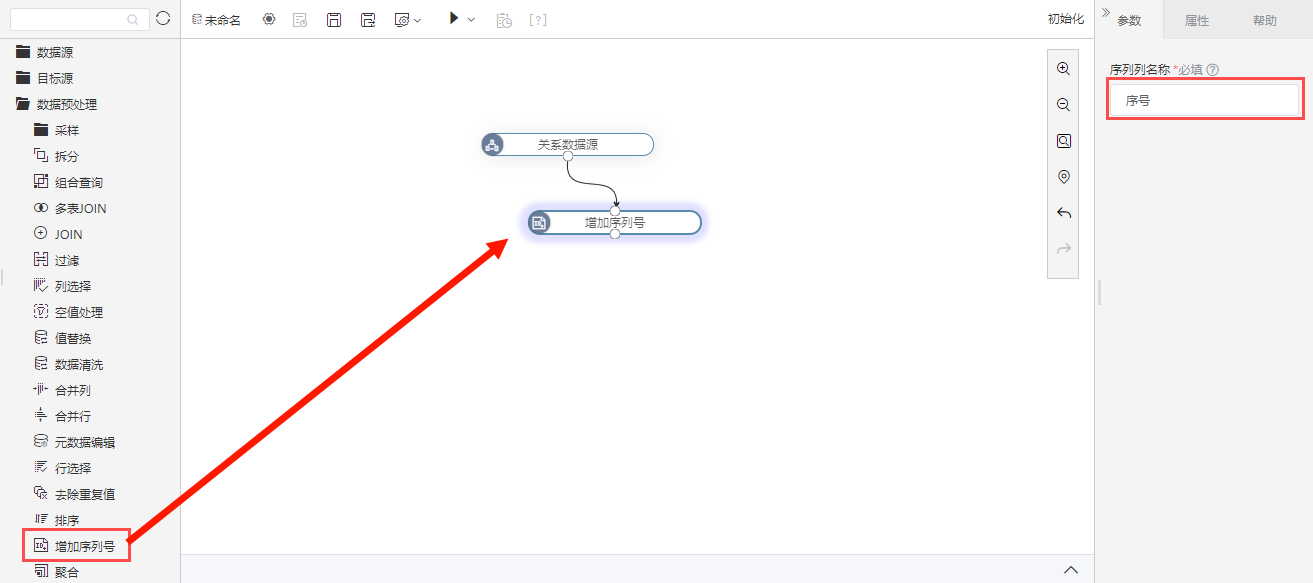Click the help question mark next to 序列列名称
This screenshot has width=1313, height=583.
point(1213,70)
